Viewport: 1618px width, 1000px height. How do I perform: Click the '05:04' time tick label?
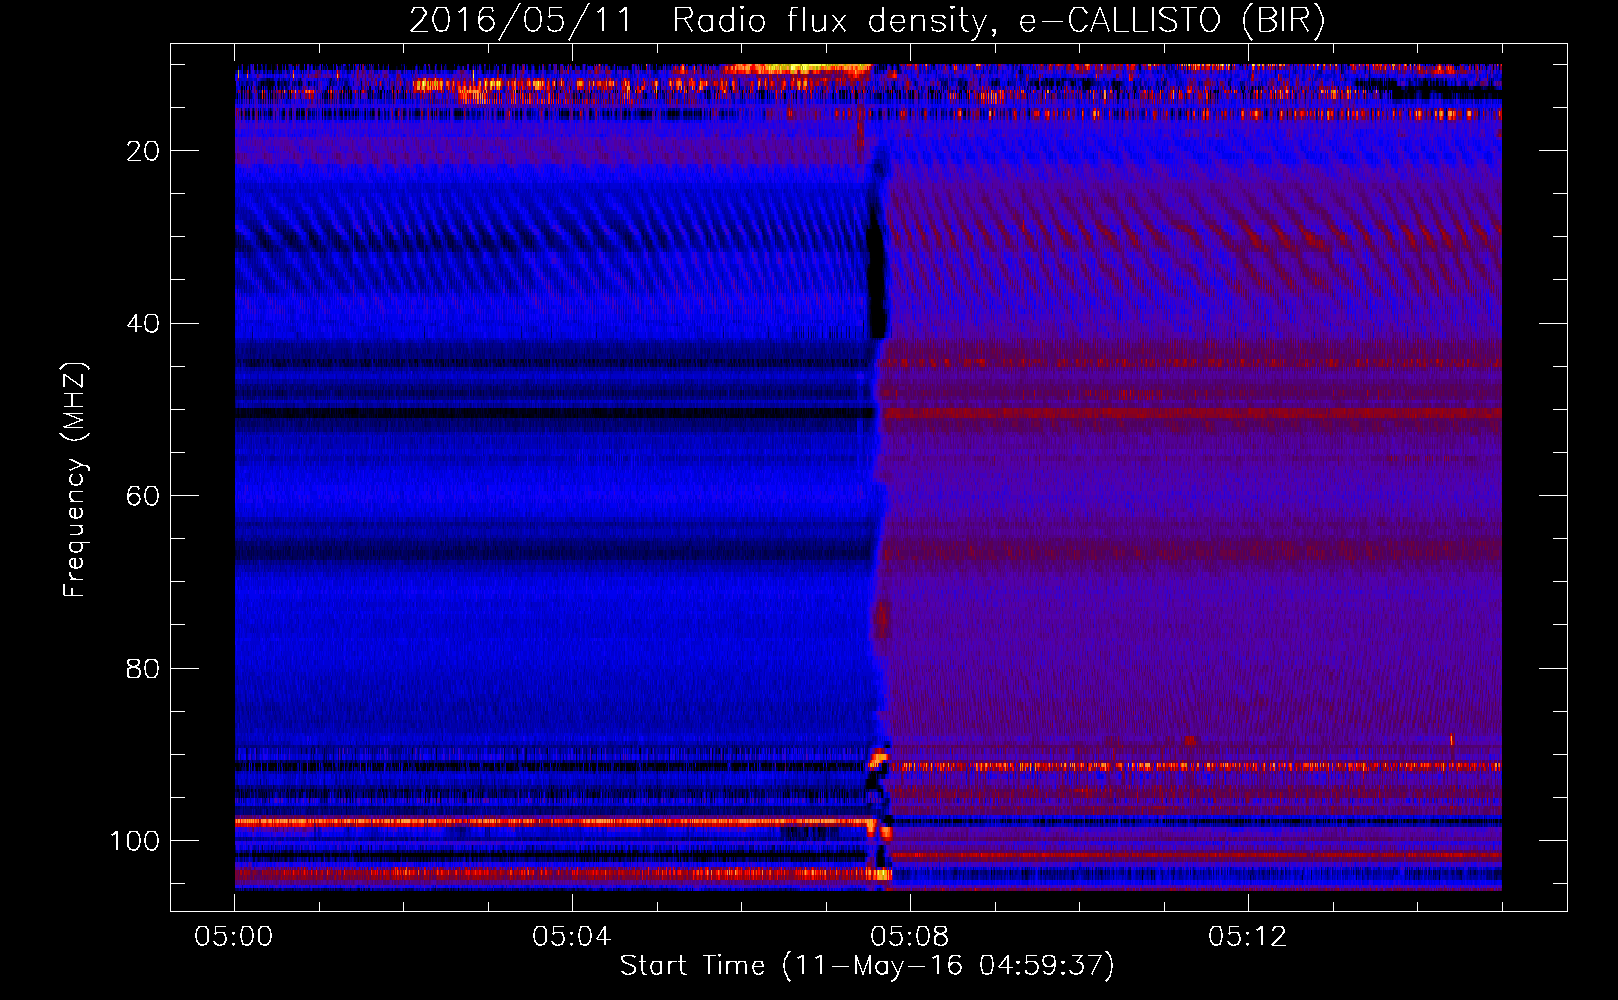click(571, 937)
